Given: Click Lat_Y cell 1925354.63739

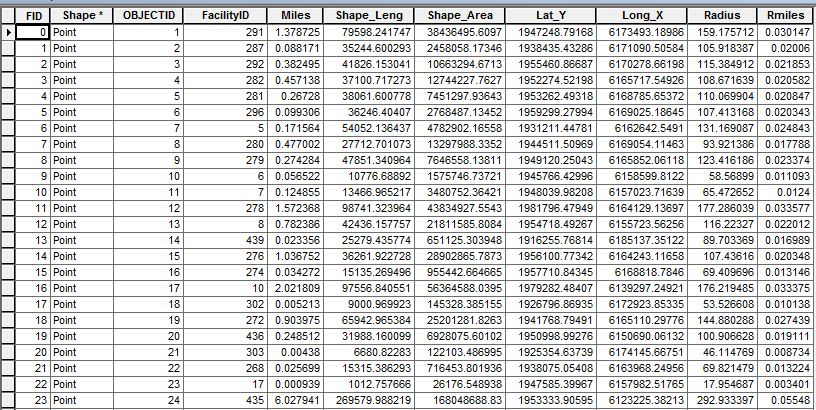Looking at the screenshot, I should tap(551, 352).
